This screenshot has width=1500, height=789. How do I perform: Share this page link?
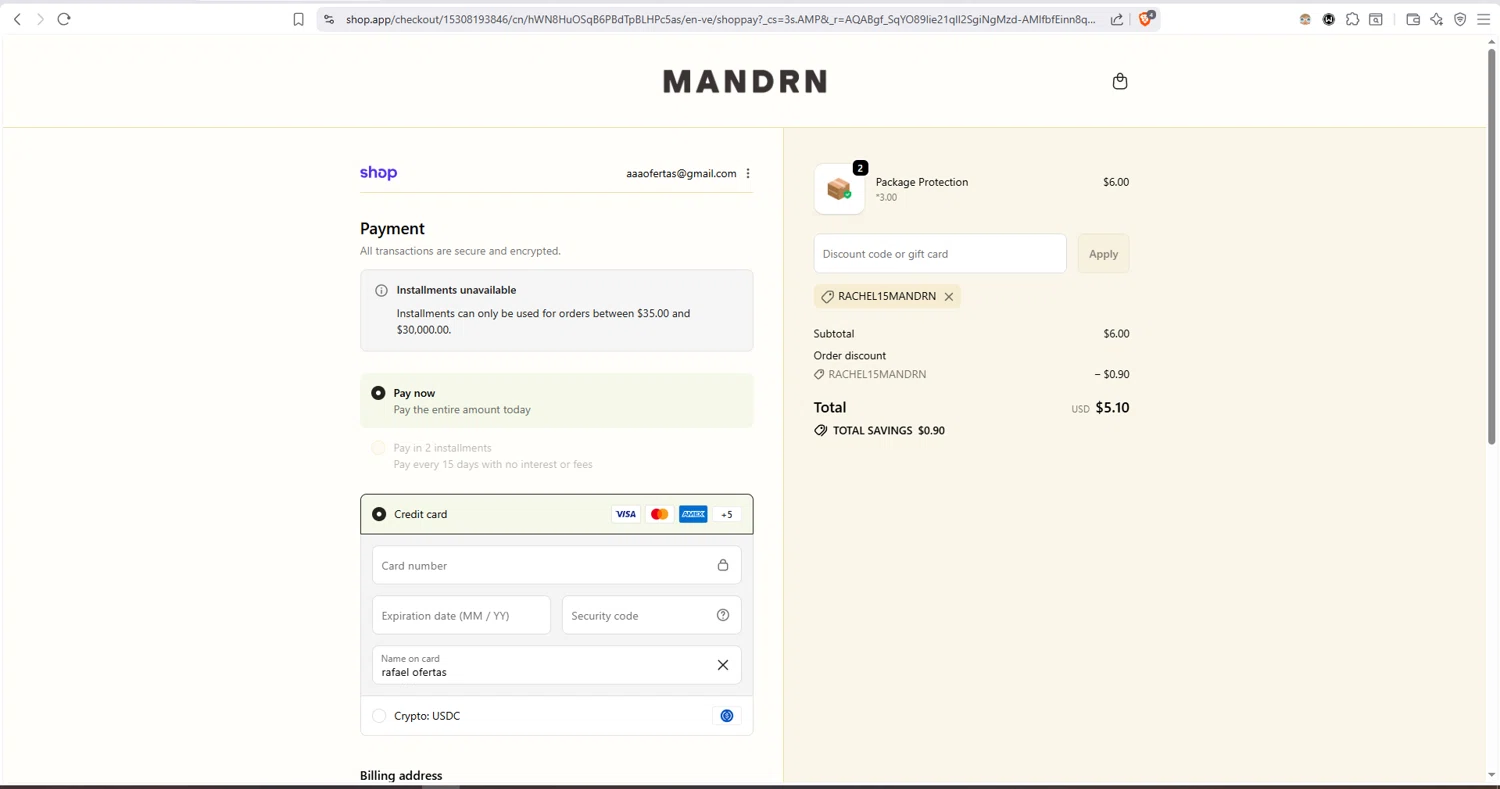click(1117, 19)
